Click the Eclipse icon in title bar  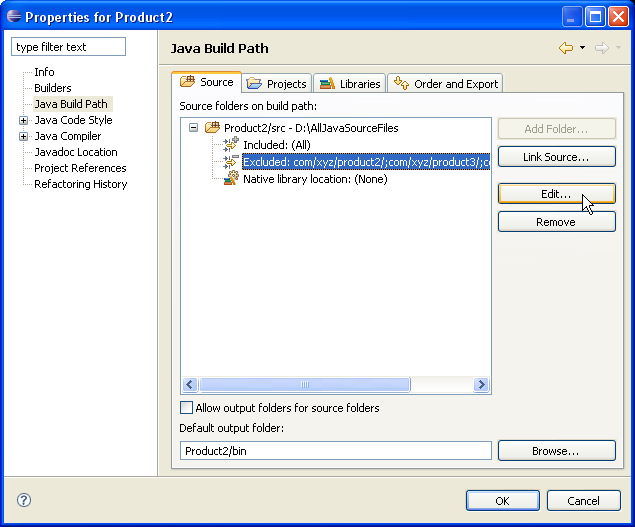pyautogui.click(x=13, y=16)
